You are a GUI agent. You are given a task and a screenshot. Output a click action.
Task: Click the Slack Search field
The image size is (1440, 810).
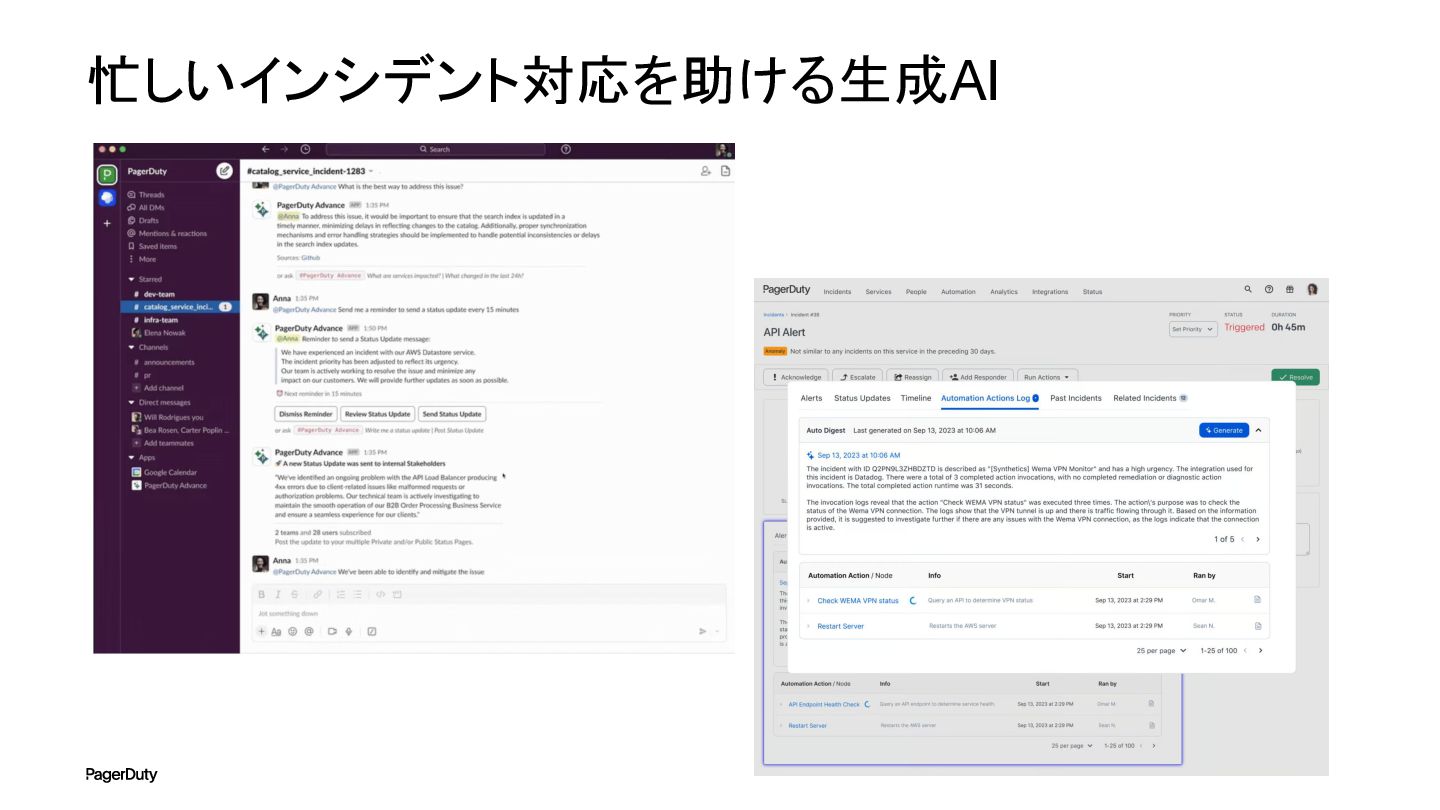click(x=436, y=149)
